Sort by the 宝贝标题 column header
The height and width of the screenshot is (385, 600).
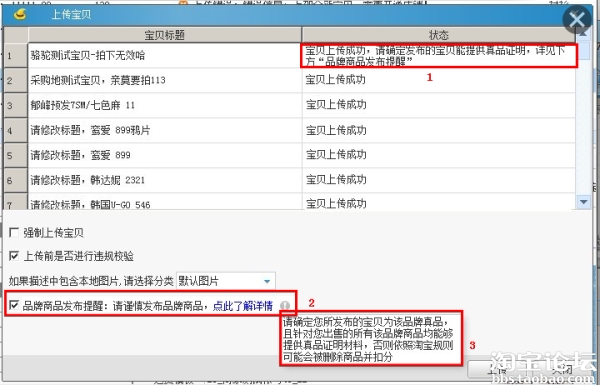pyautogui.click(x=165, y=35)
